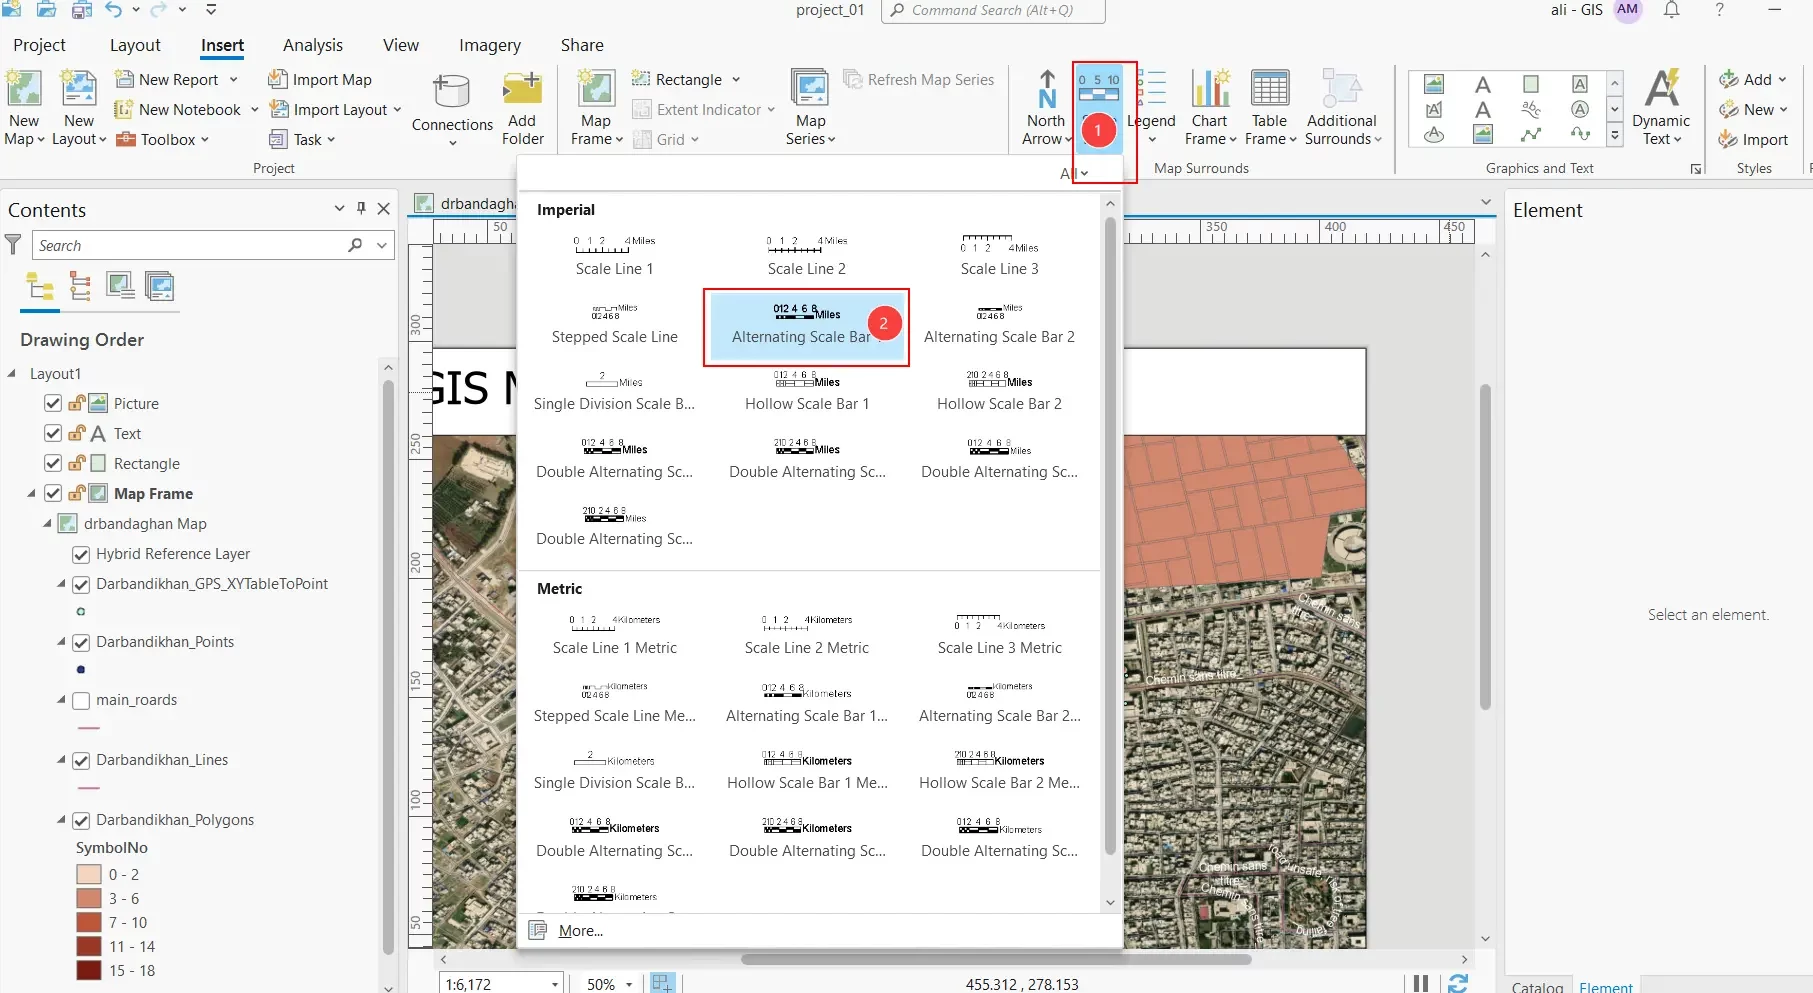
Task: Open the Analysis ribbon tab
Action: (312, 45)
